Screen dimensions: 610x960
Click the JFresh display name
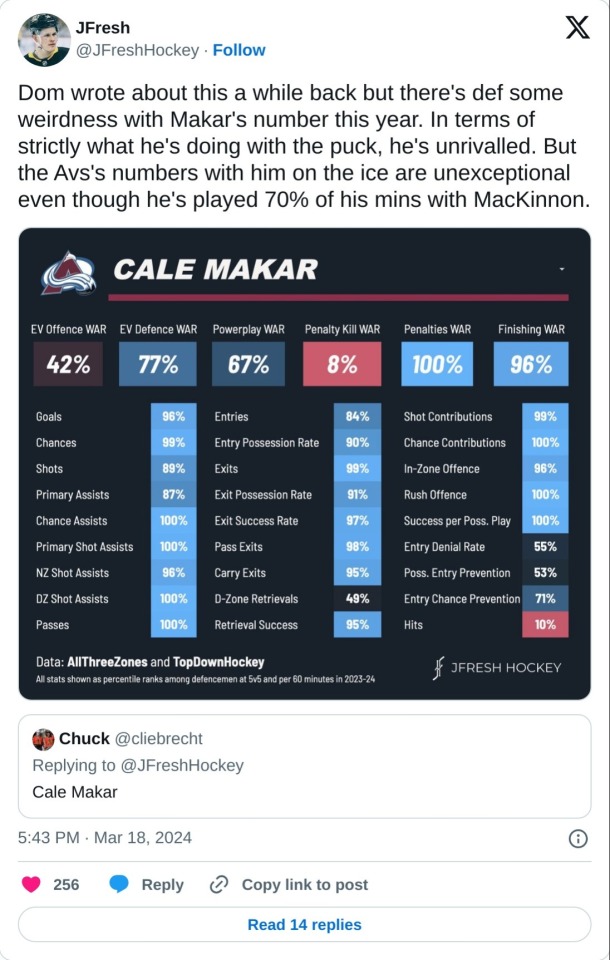(103, 28)
